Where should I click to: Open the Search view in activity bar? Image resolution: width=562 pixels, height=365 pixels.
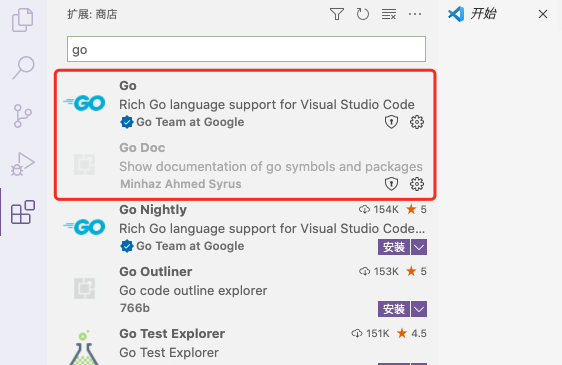click(23, 67)
